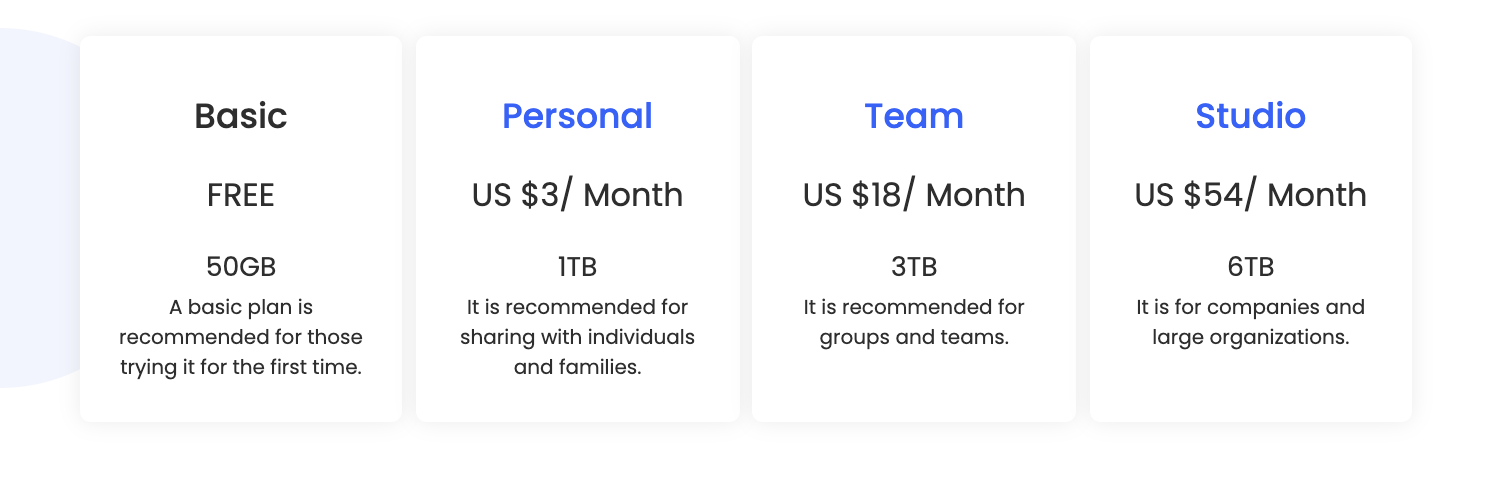Select the US $18/ Month price
This screenshot has height=482, width=1510.
pos(914,195)
